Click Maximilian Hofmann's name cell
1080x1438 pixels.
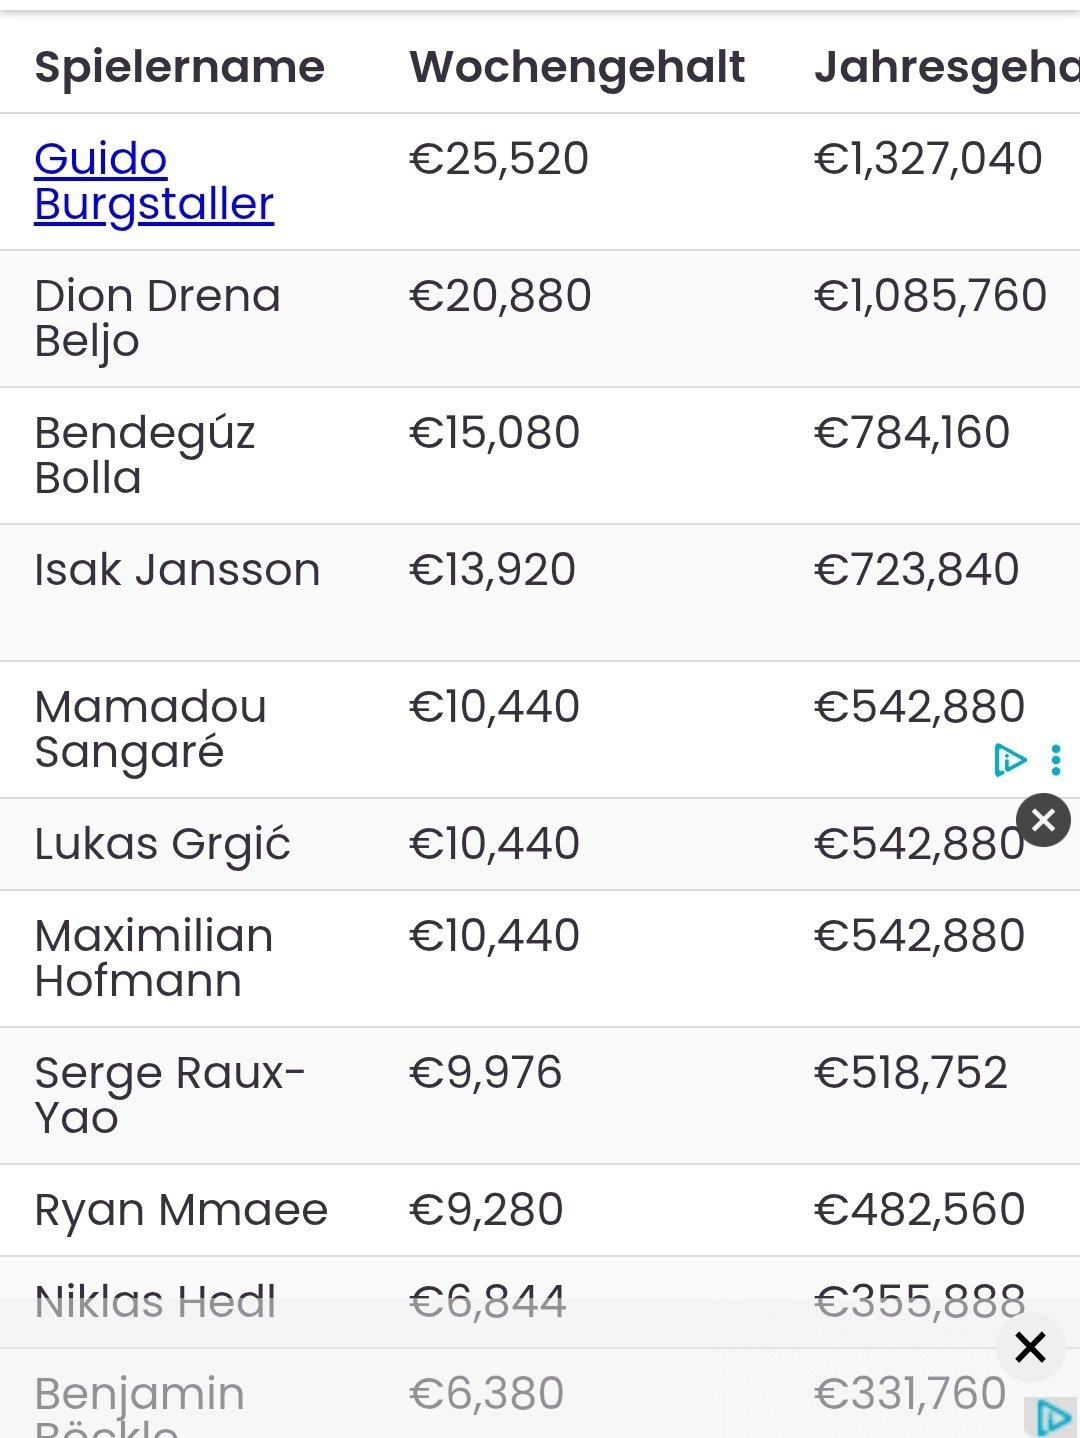[153, 958]
